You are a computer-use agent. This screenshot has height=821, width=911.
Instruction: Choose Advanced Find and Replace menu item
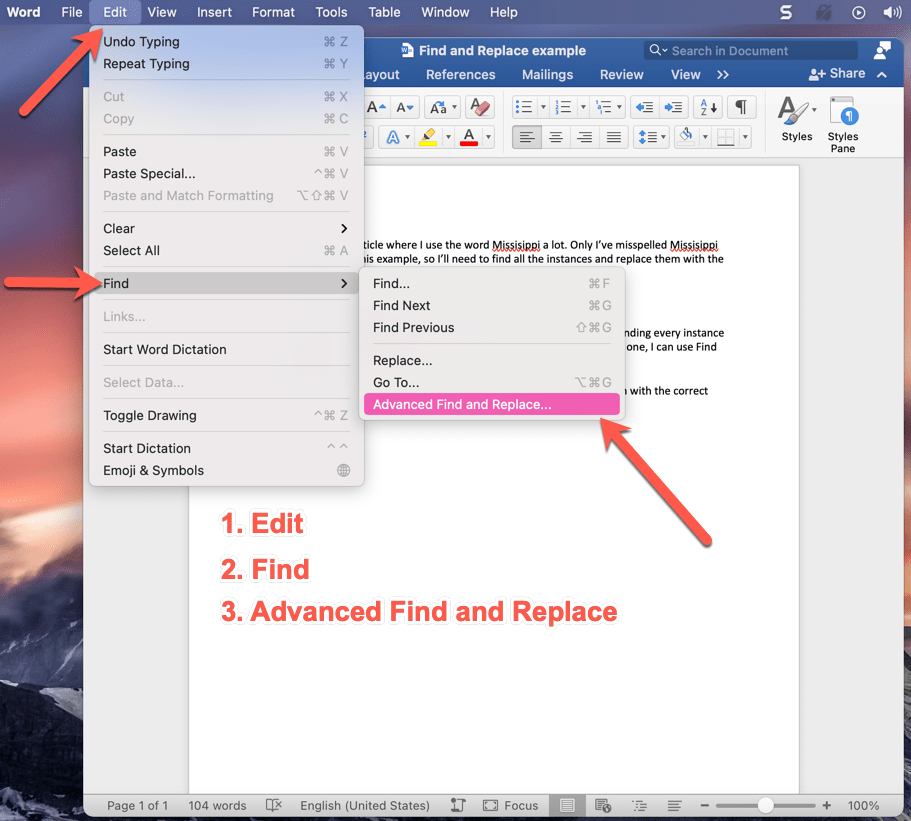(x=492, y=404)
